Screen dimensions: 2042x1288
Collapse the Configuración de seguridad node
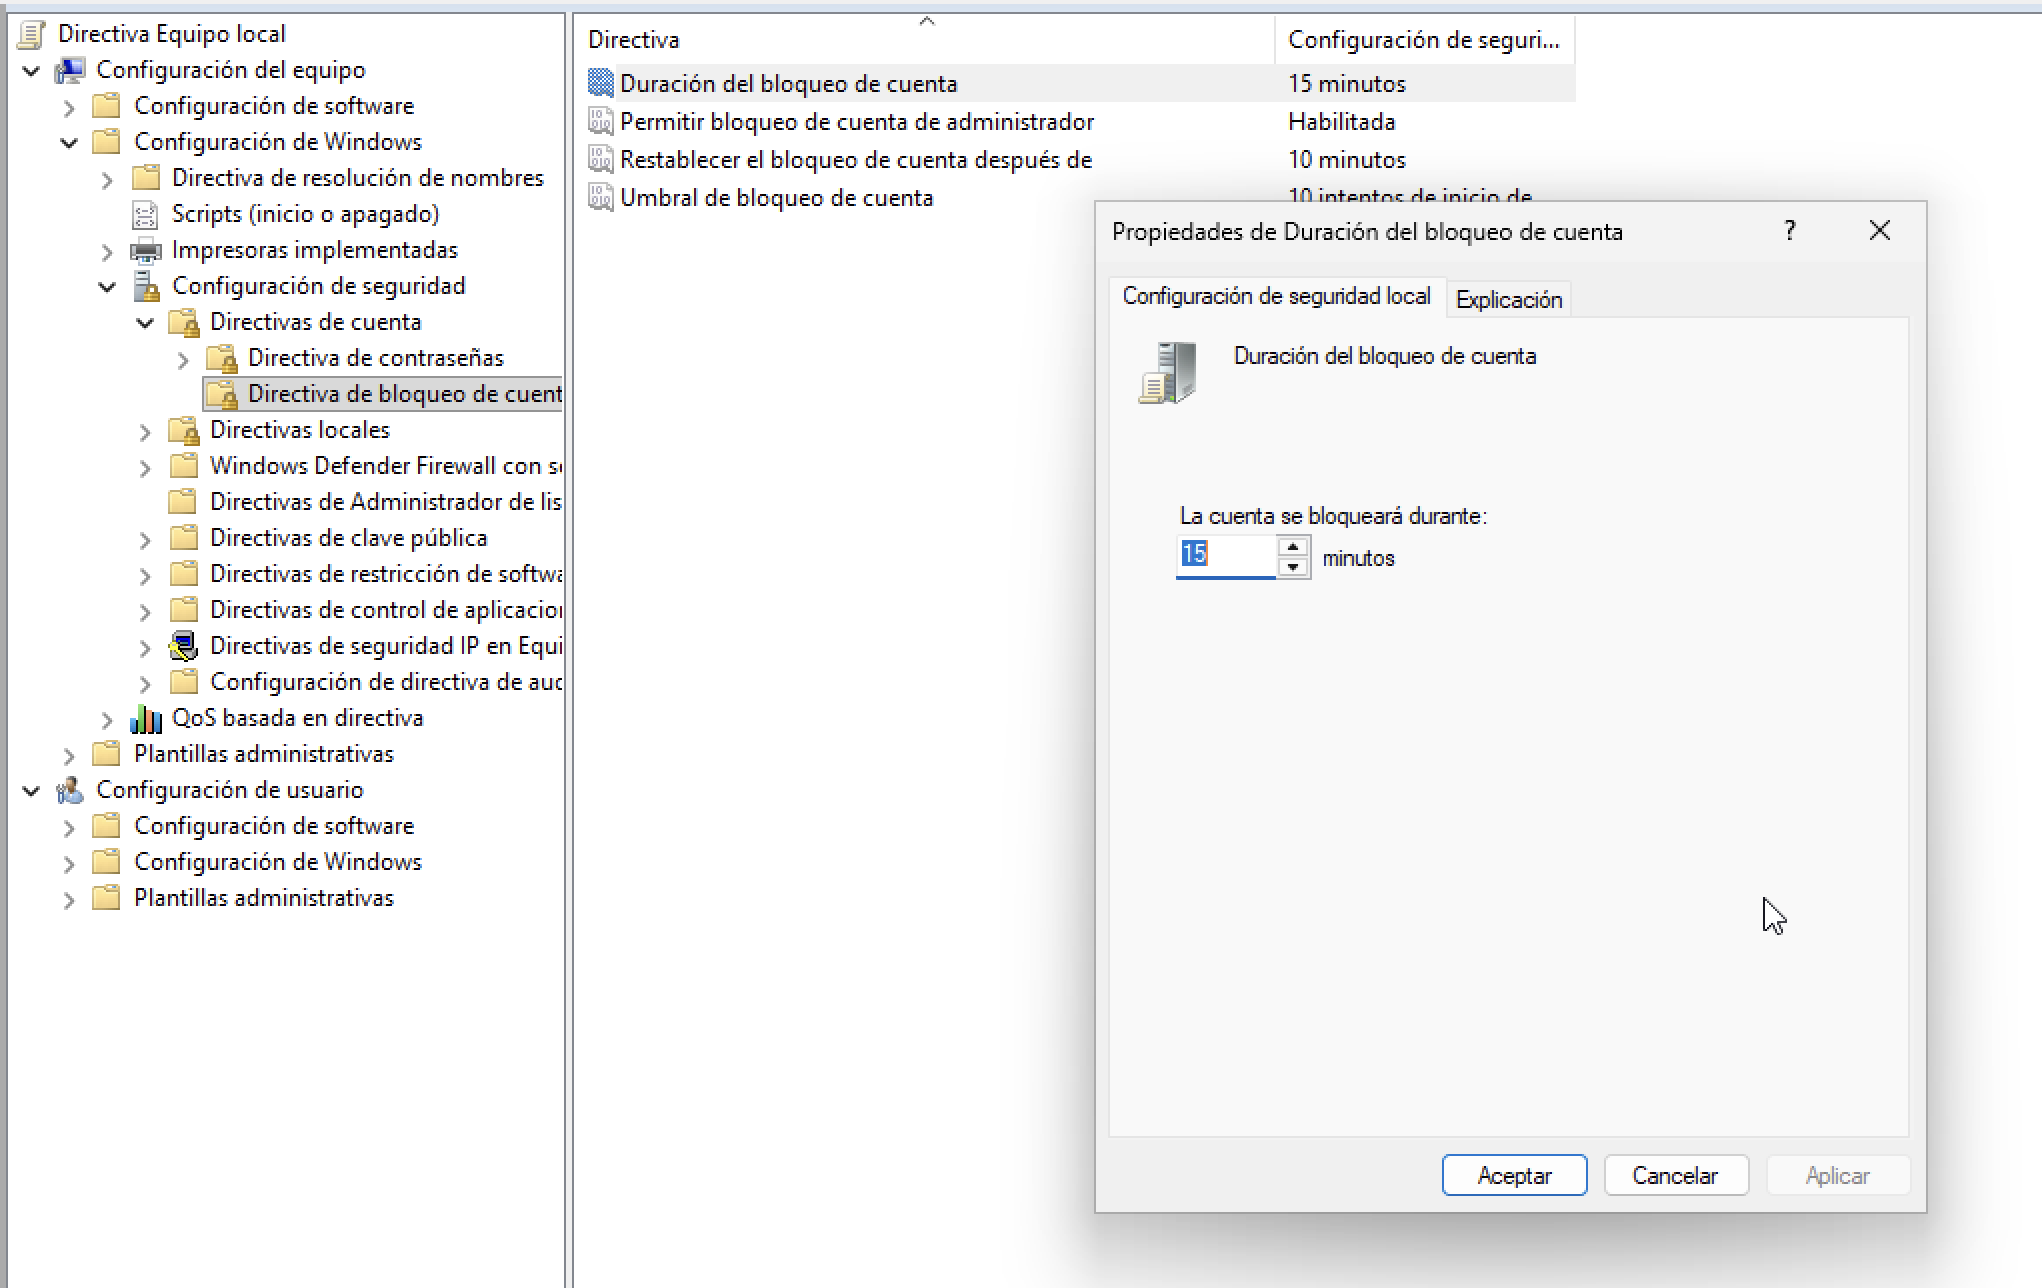tap(107, 287)
